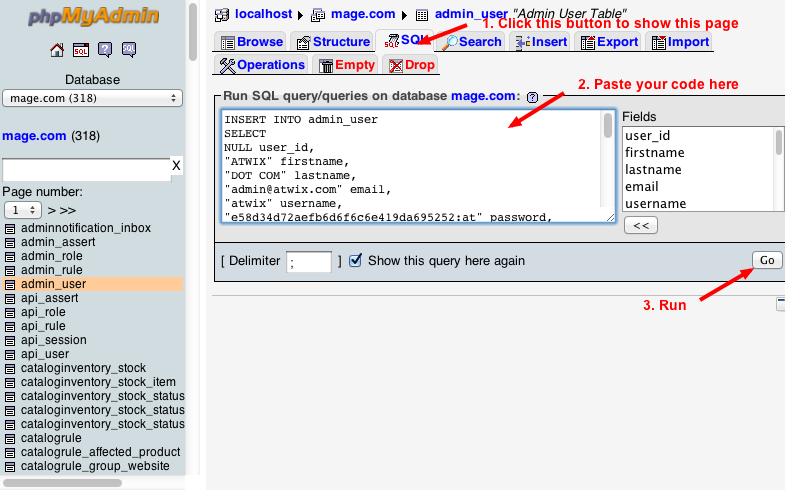Open the admin_user table in sidebar

click(x=54, y=284)
